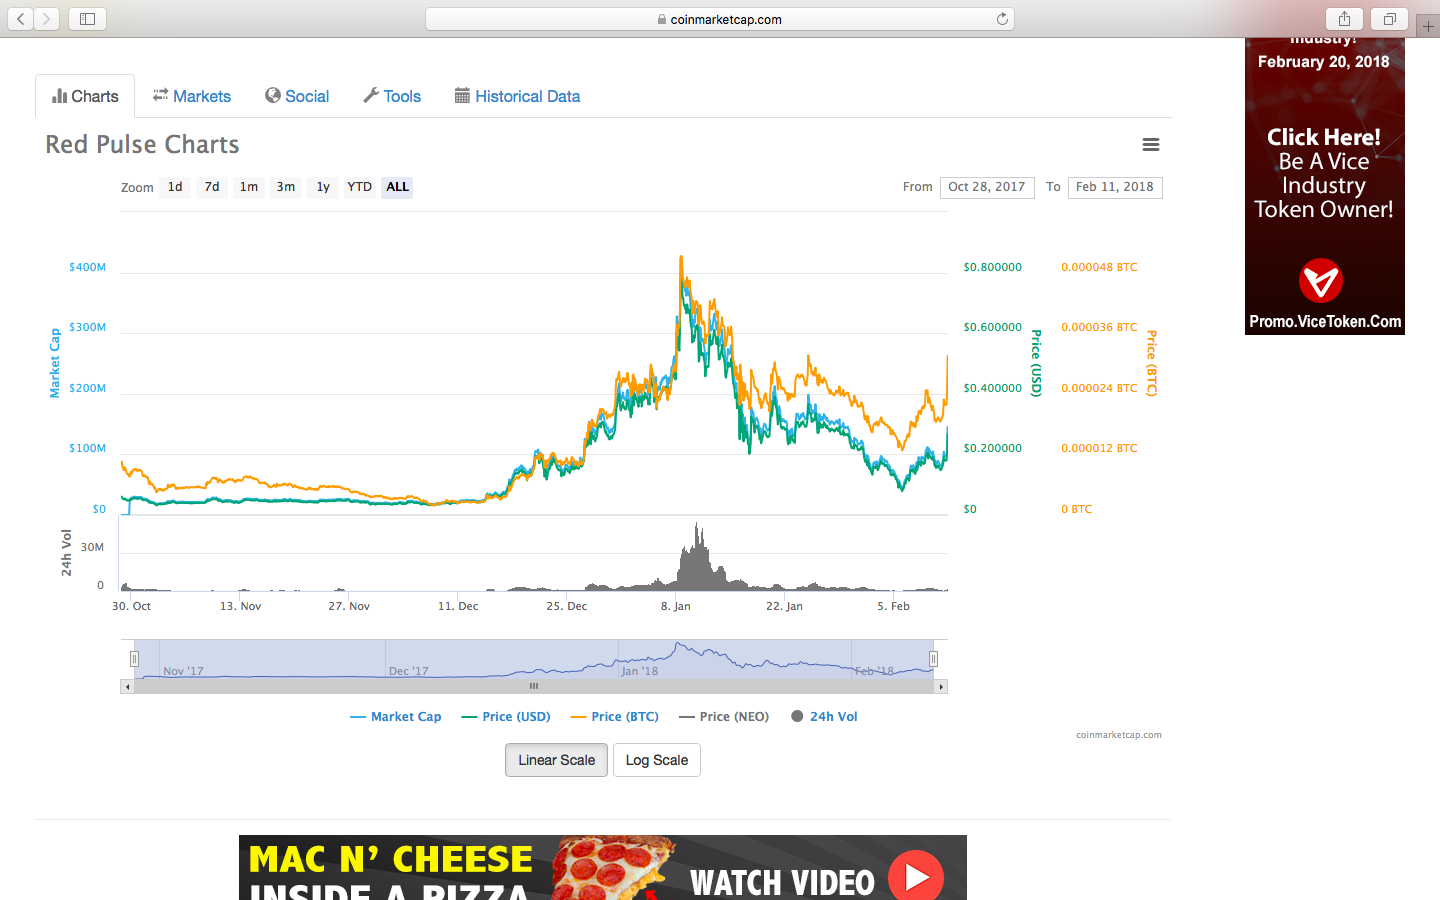Click the coinmarketcap.com chart credit link
Image resolution: width=1440 pixels, height=900 pixels.
coord(1118,735)
